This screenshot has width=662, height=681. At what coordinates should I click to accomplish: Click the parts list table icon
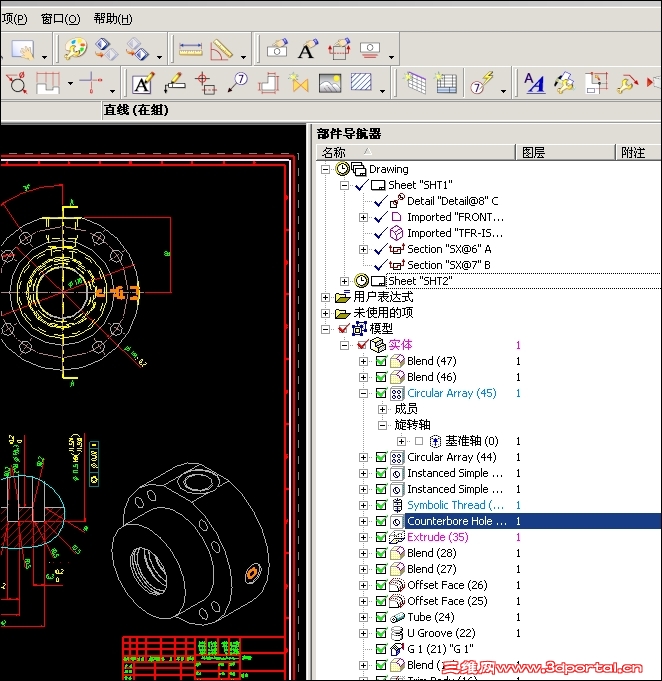point(446,83)
